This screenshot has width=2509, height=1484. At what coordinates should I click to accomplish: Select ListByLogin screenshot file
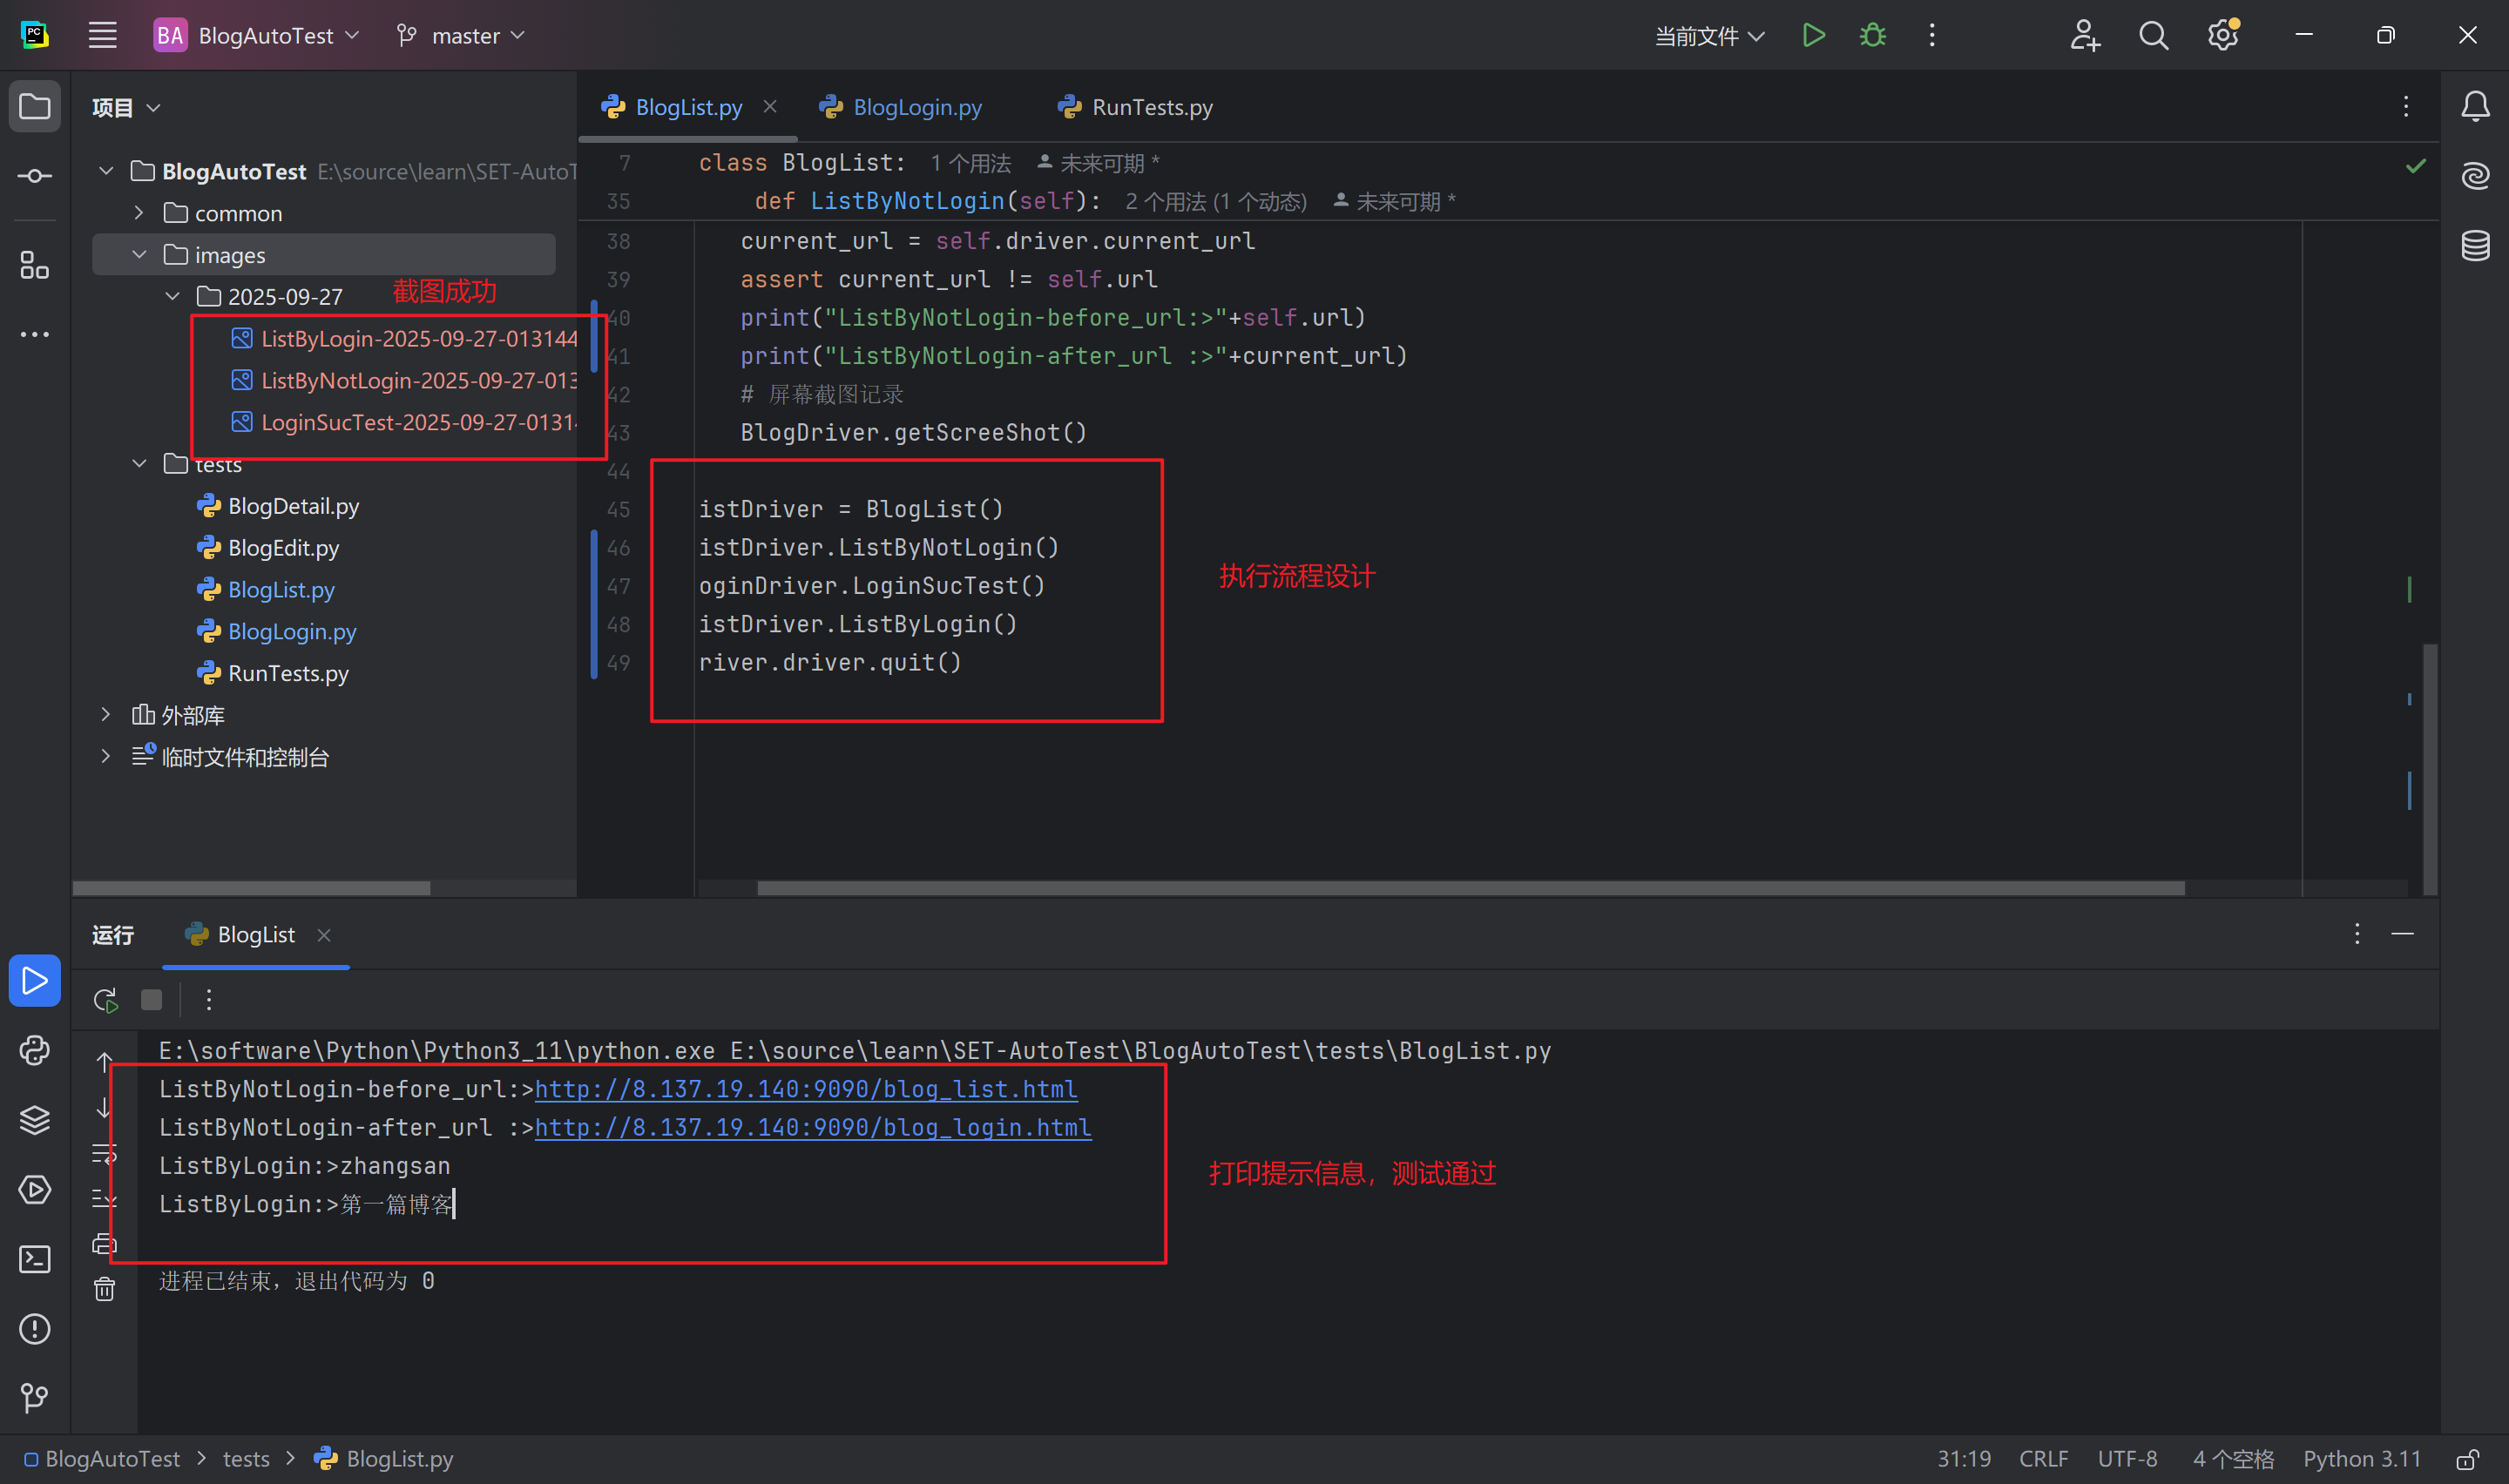click(x=403, y=338)
